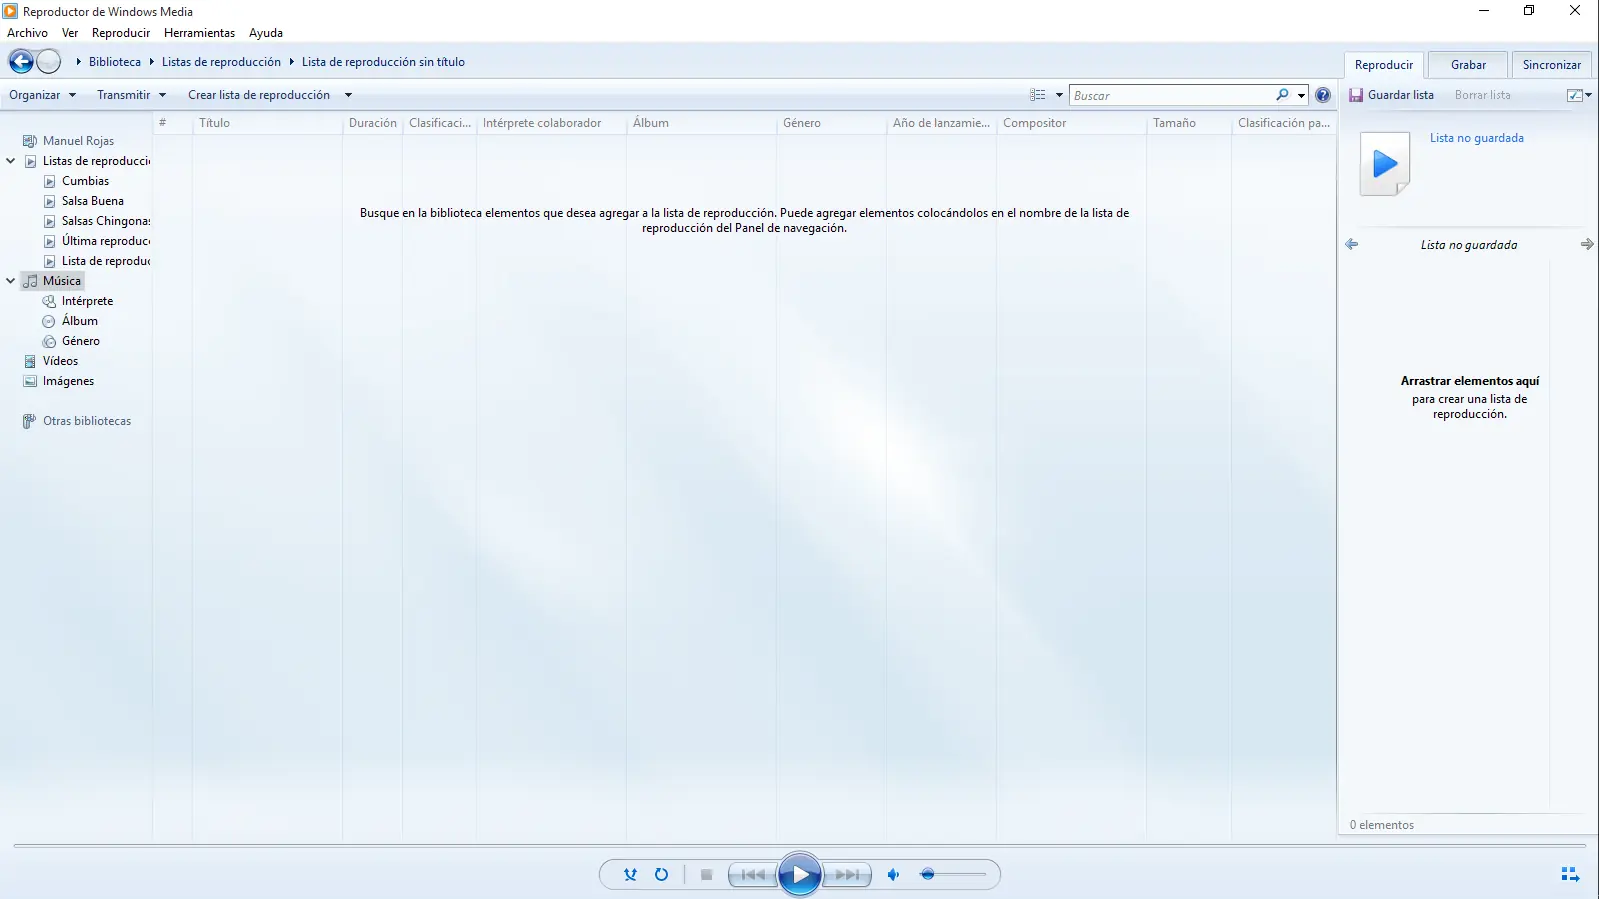Go back with the blue back arrow
1599x899 pixels.
[x=21, y=62]
